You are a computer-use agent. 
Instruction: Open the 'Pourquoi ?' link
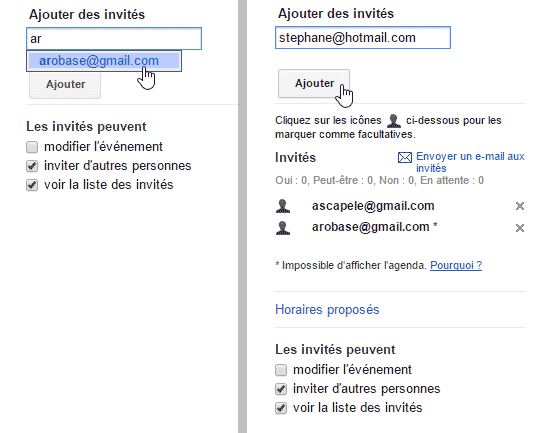[x=456, y=265]
